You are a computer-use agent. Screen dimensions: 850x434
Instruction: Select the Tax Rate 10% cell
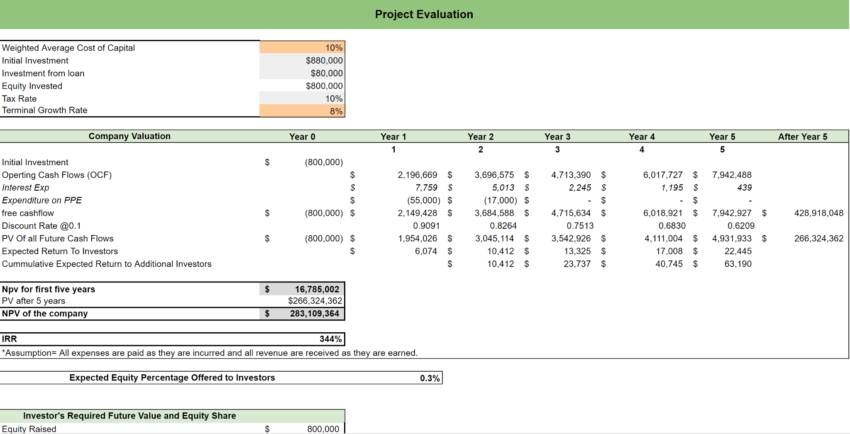(x=302, y=98)
